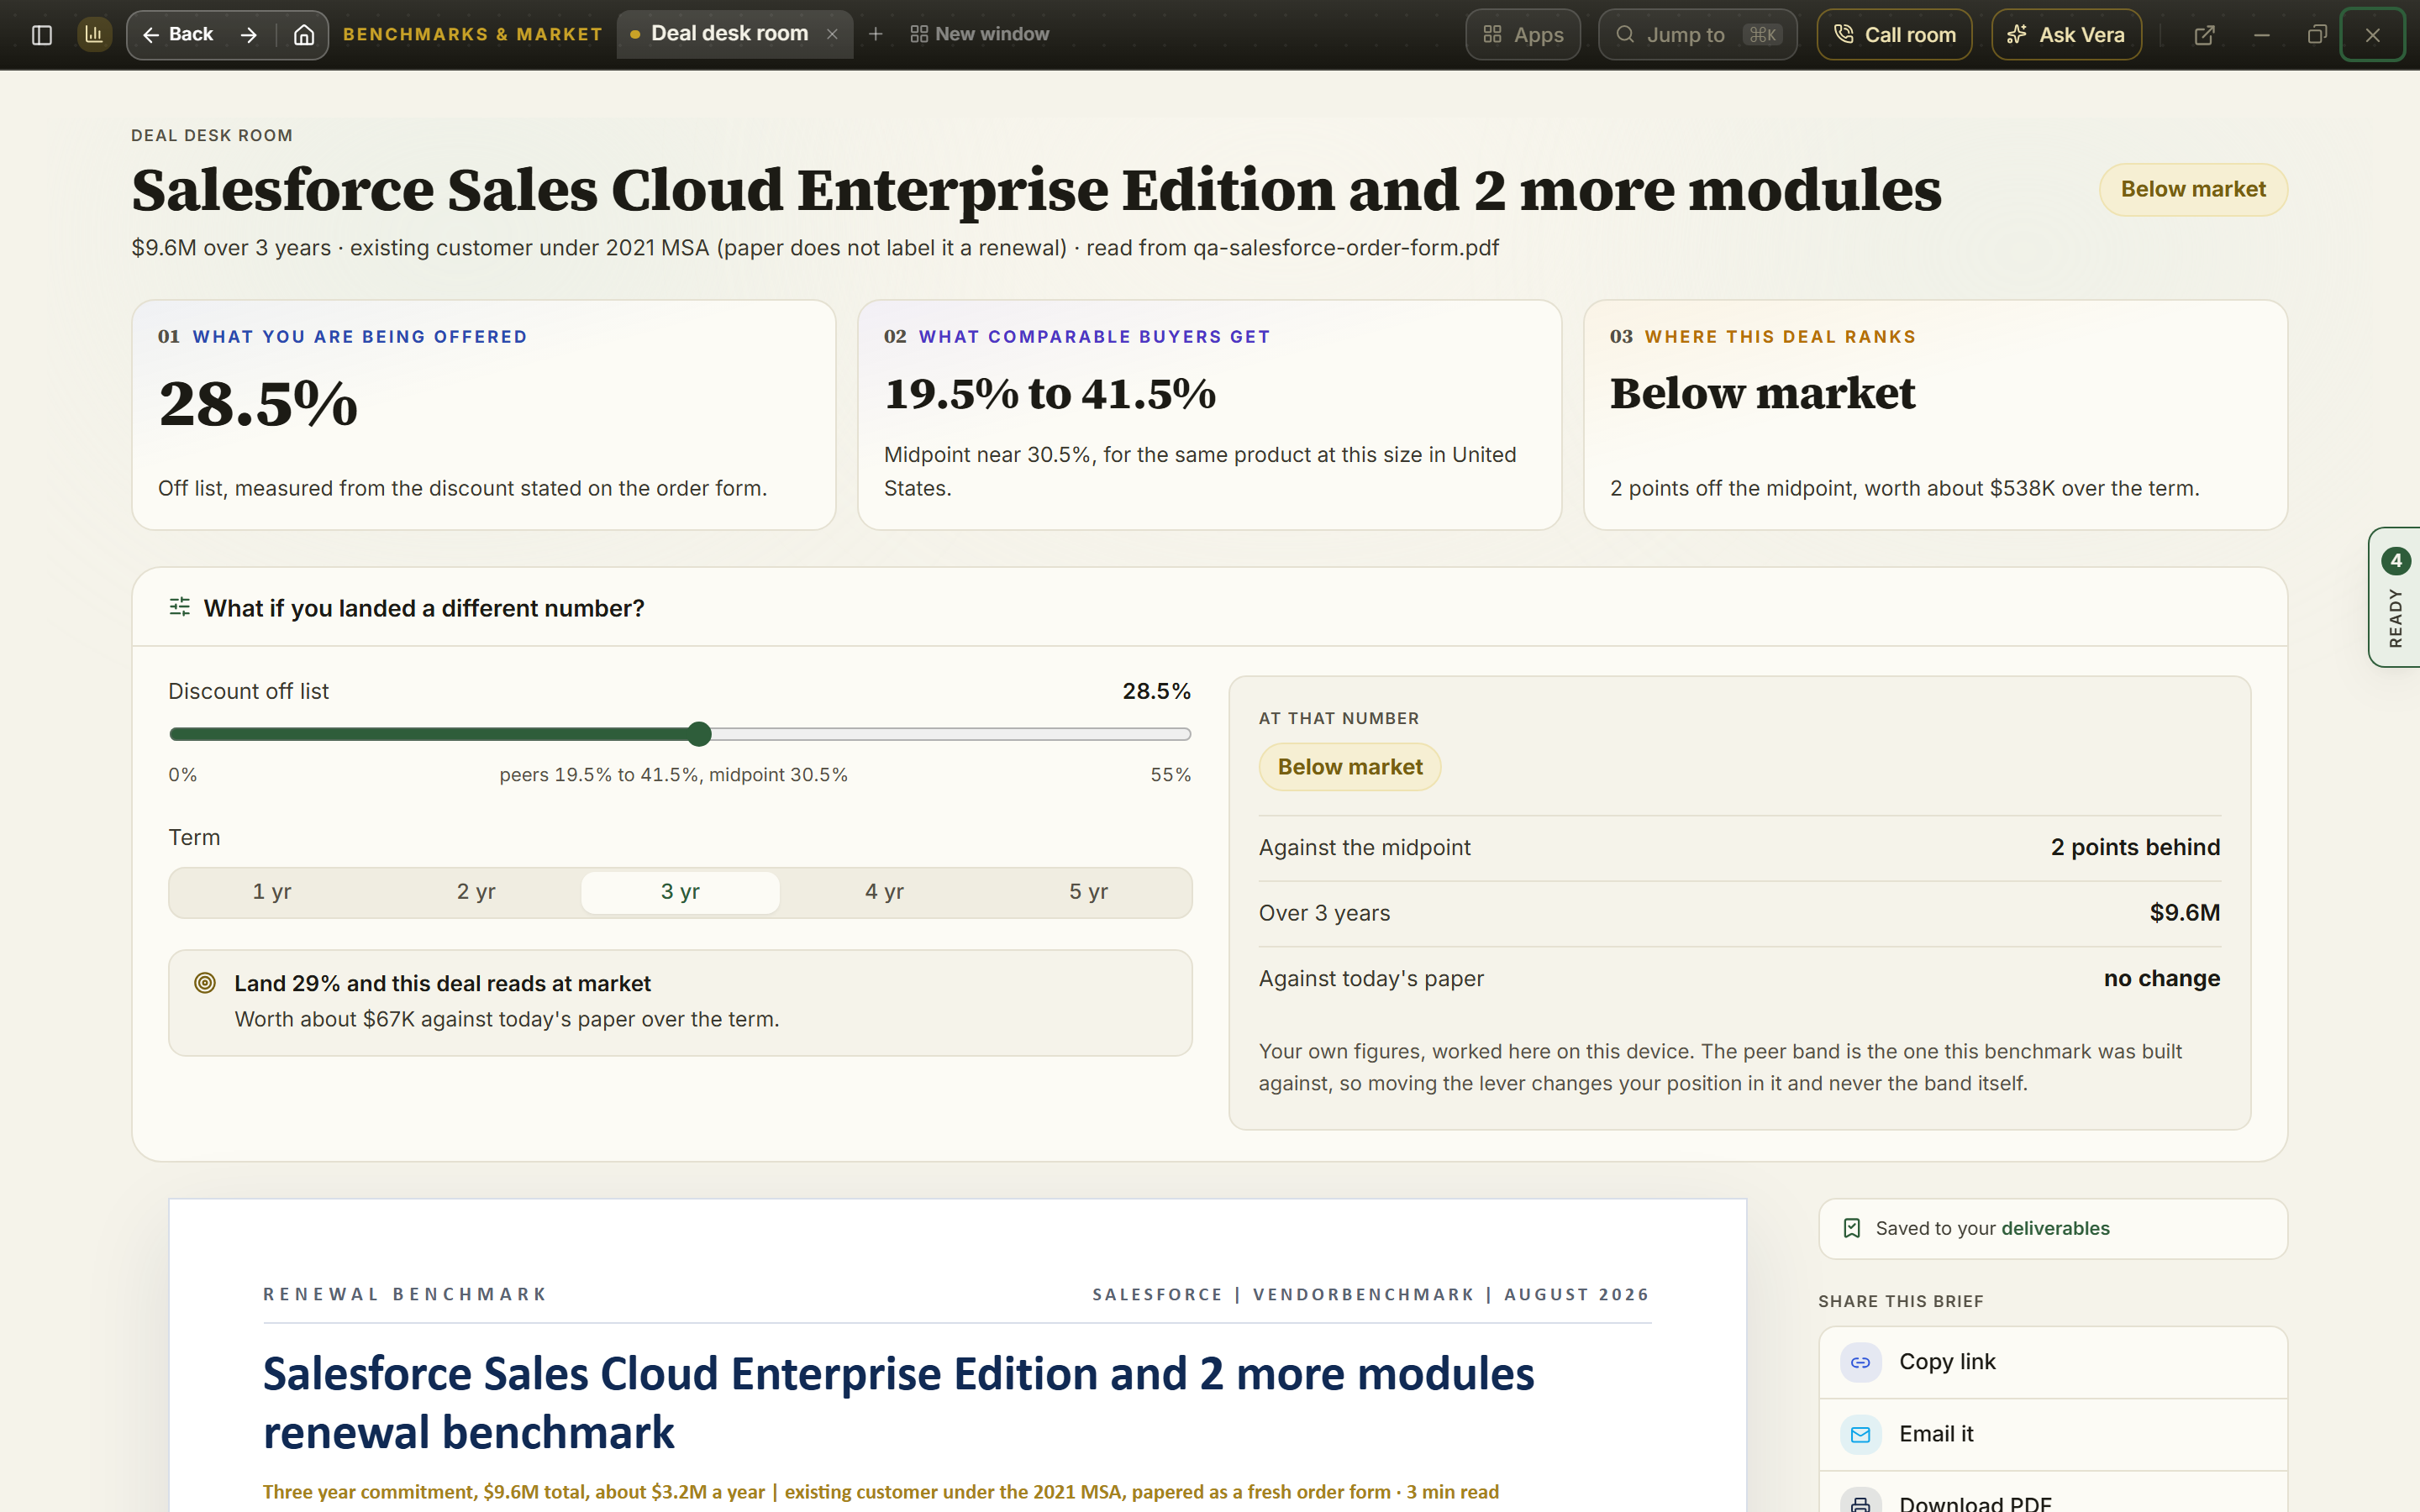Click the bookmark icon beside Saved to your

pos(1852,1228)
